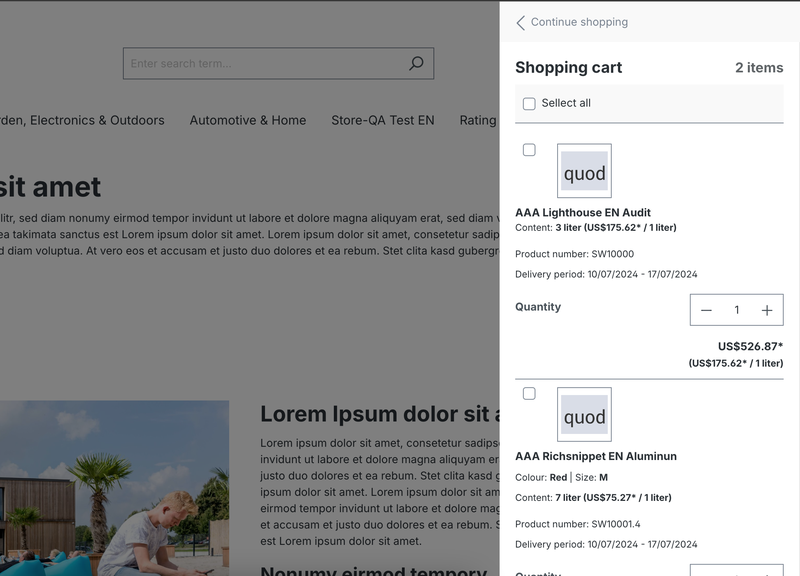Check the AAA Richsnippet EN Aluminun item checkbox
This screenshot has height=576, width=800.
pos(529,394)
